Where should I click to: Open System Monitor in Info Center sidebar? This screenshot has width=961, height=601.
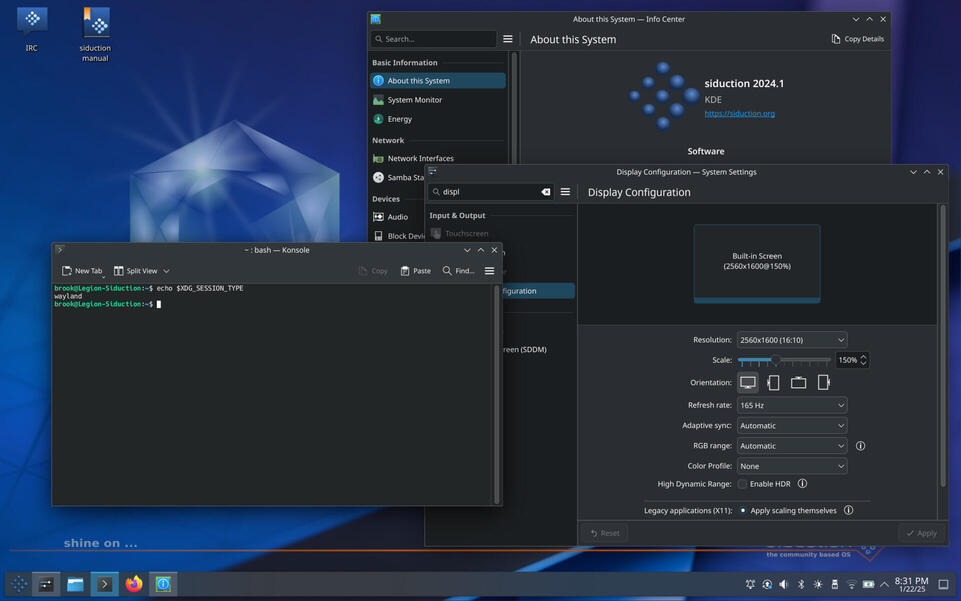(x=438, y=100)
